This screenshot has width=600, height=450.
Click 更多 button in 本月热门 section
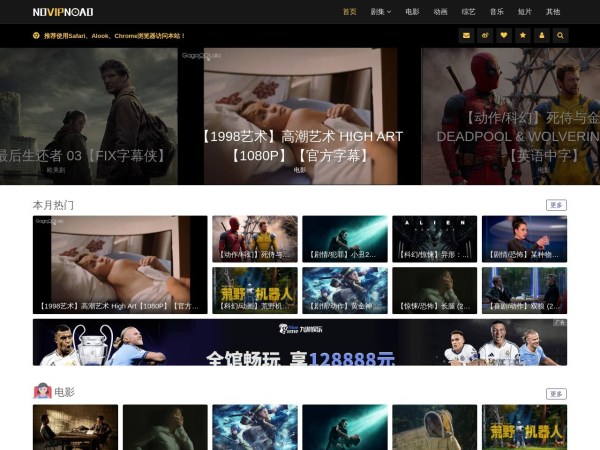[556, 205]
